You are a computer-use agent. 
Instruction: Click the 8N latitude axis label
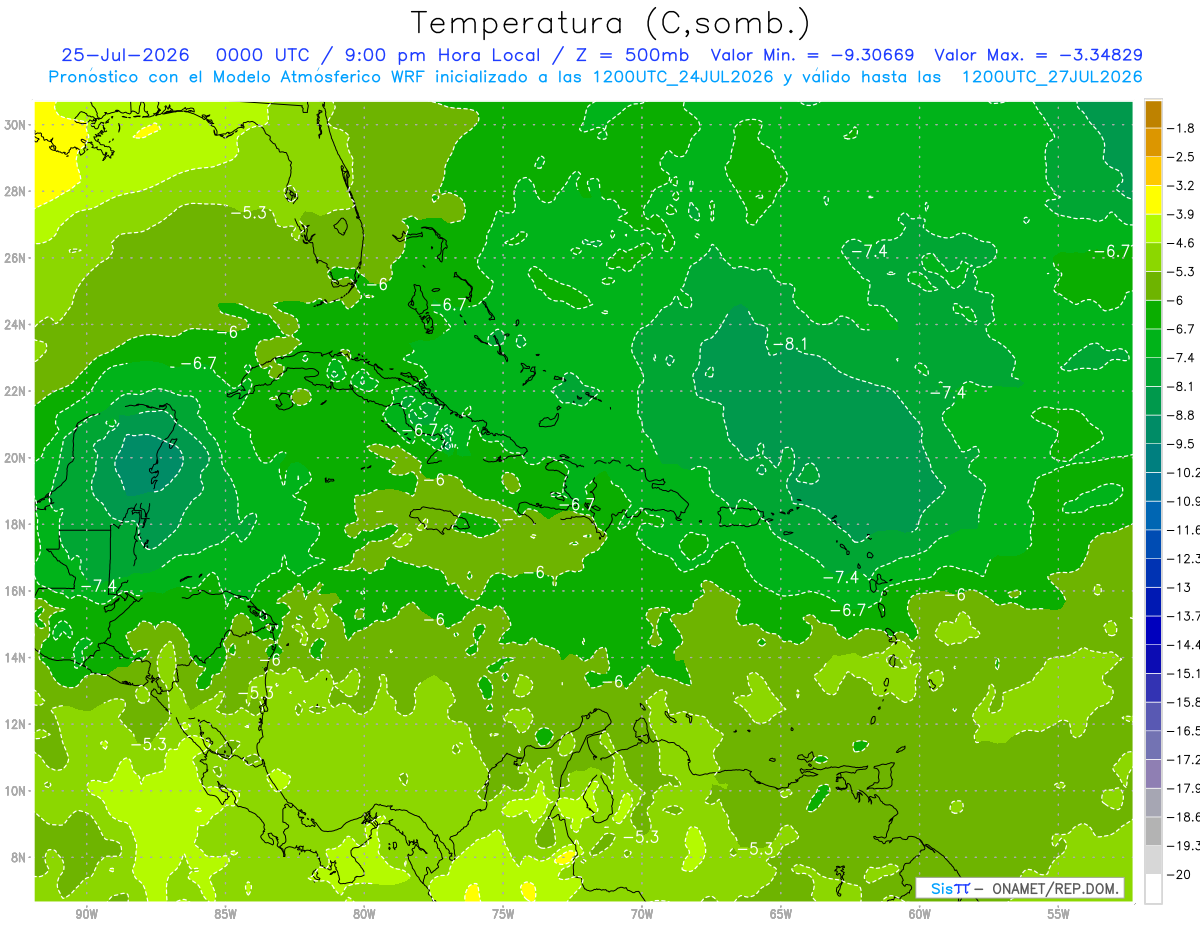pos(20,857)
